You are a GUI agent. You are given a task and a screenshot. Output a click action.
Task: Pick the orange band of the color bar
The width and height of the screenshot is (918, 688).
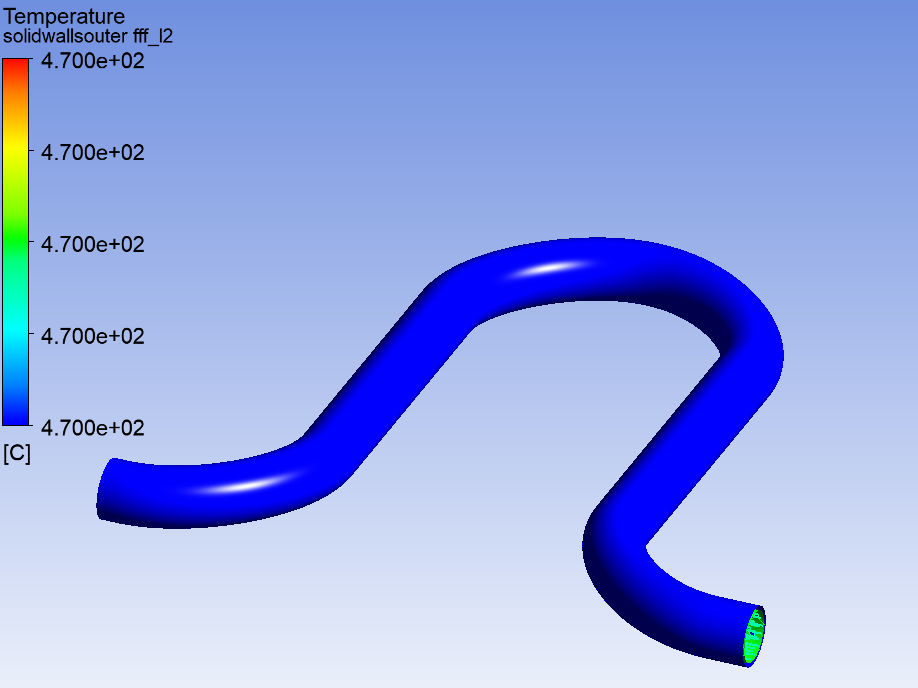click(16, 108)
